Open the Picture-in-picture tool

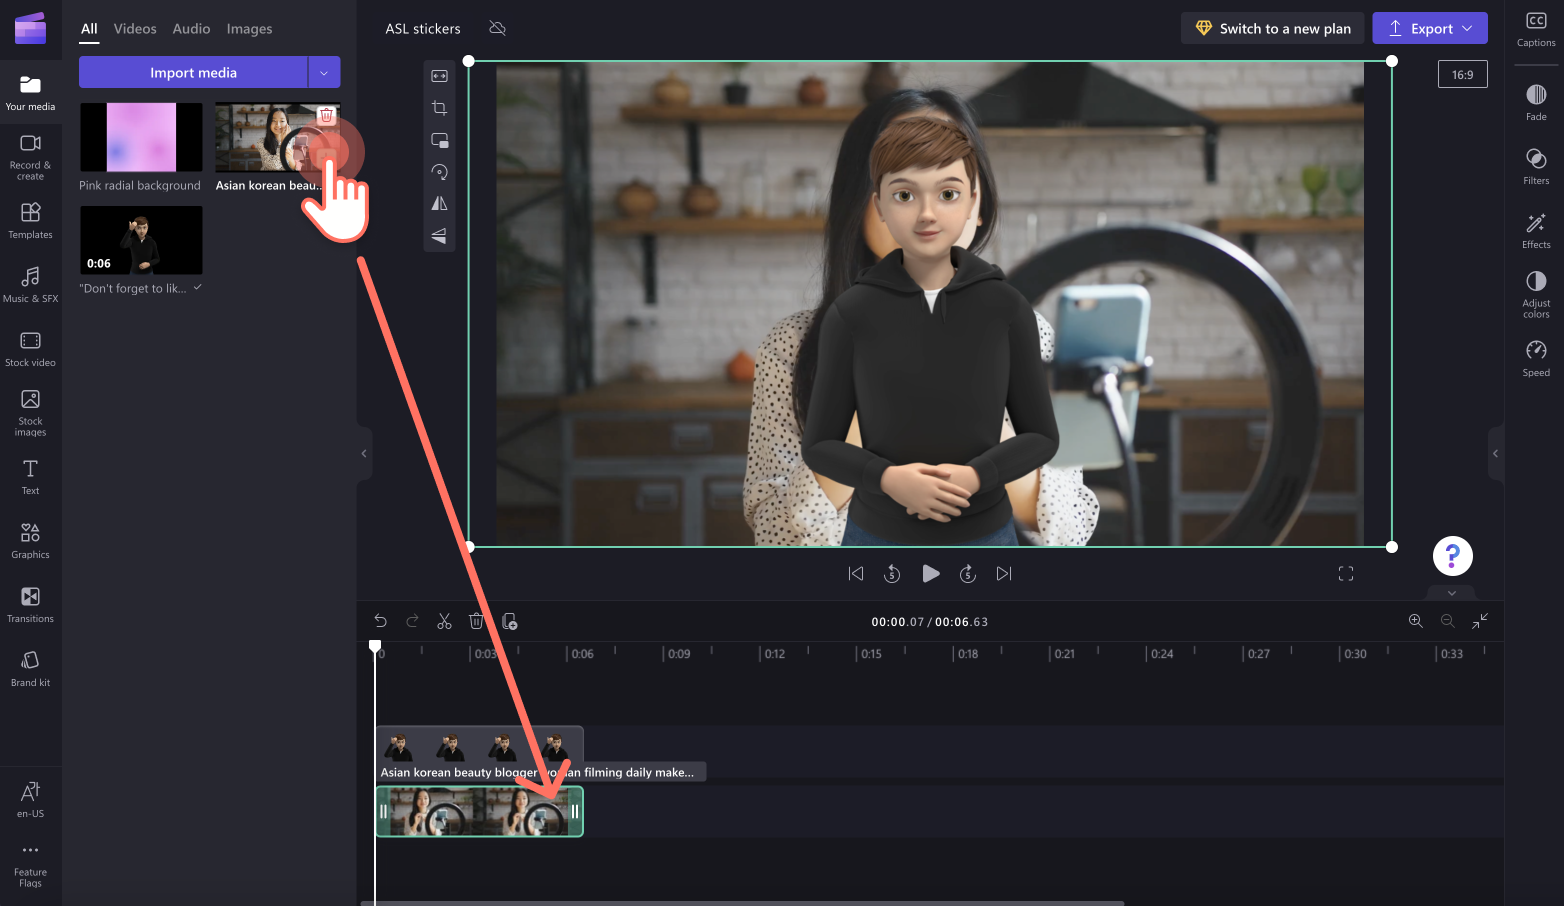tap(440, 140)
